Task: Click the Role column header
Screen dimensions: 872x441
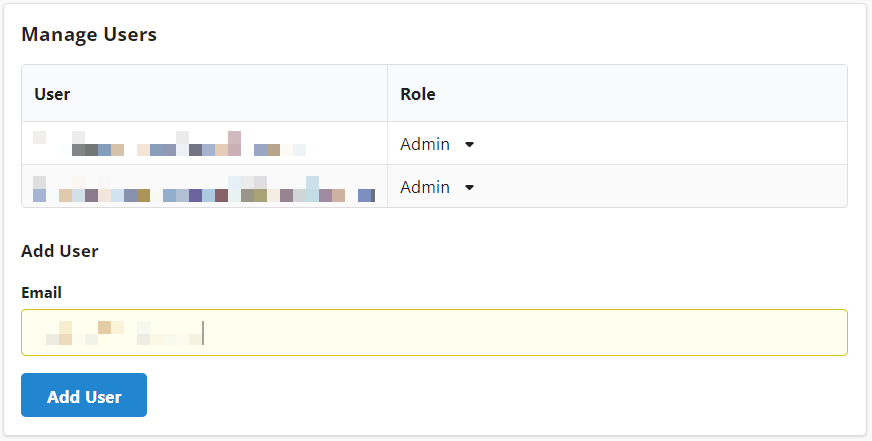Action: (417, 94)
